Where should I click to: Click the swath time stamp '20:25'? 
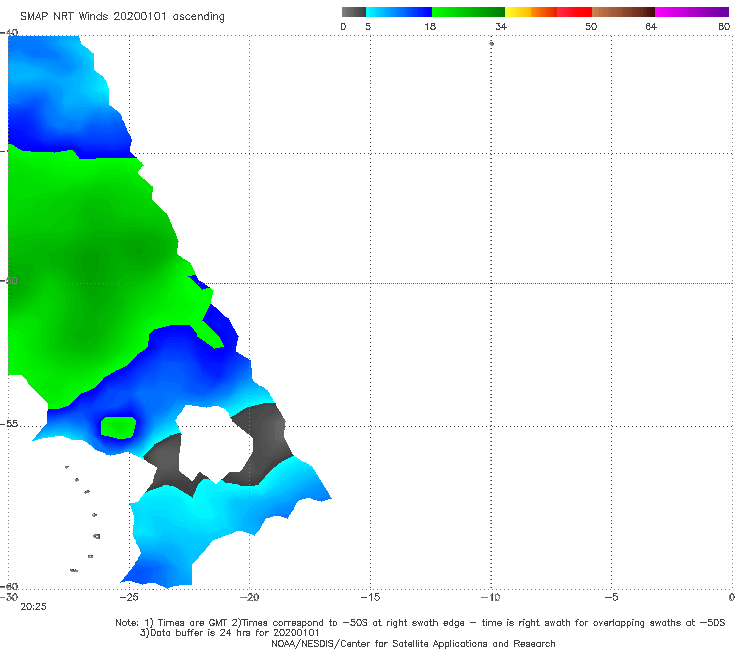[x=34, y=607]
